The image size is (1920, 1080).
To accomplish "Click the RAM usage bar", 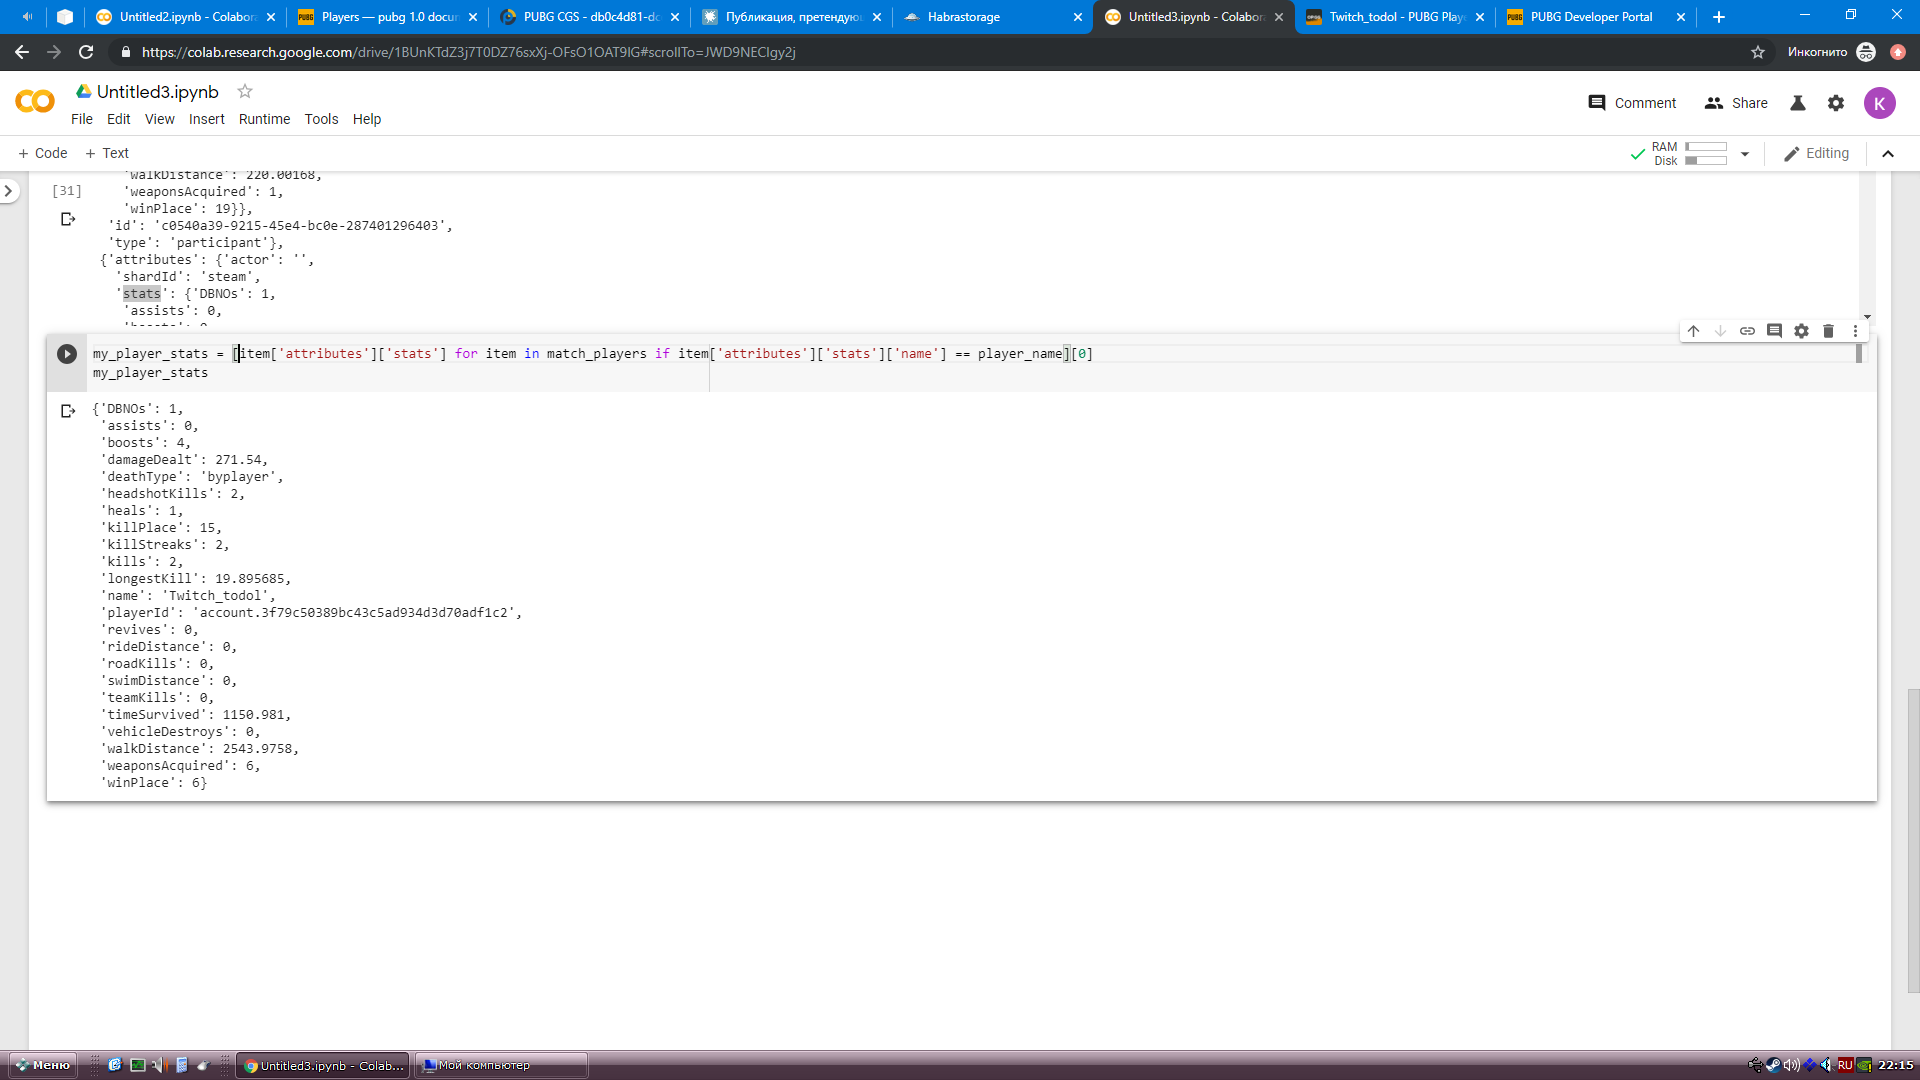I will click(1706, 147).
